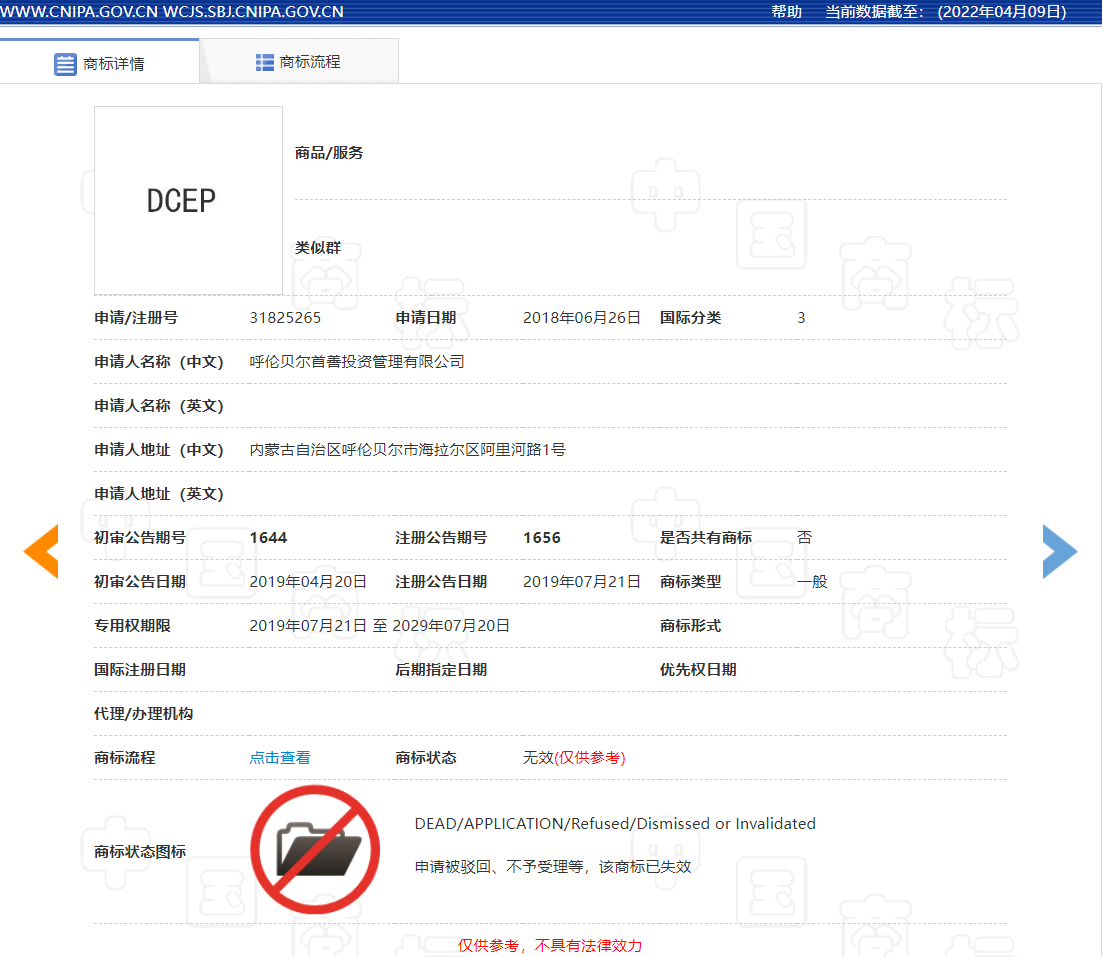Click the date 2019年04月20日

click(308, 582)
